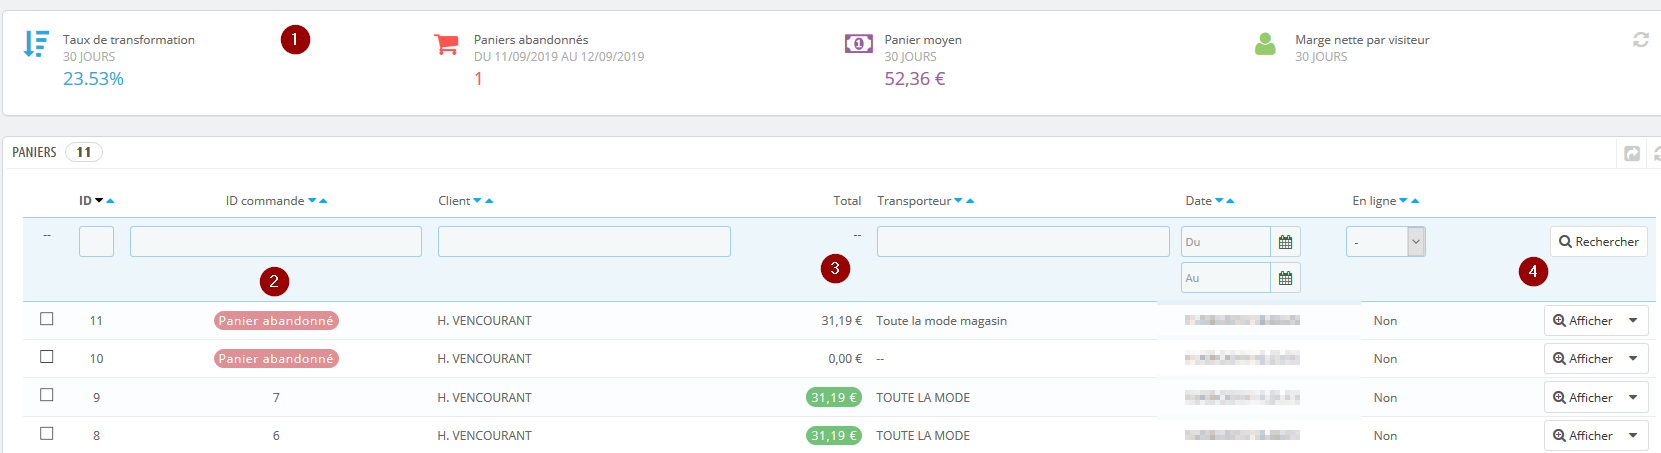The width and height of the screenshot is (1661, 453).
Task: Click the Panier moyen money icon
Action: (858, 44)
